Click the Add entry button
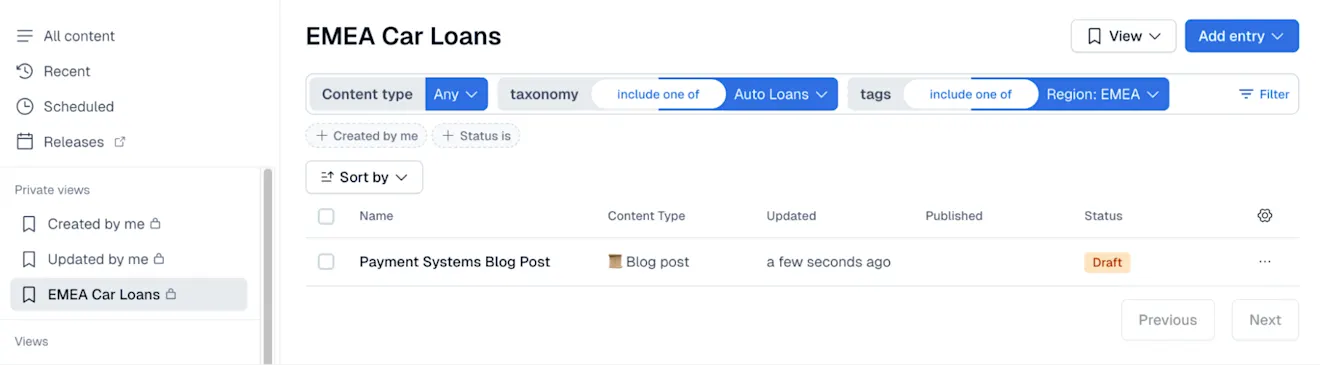The width and height of the screenshot is (1320, 365). [x=1241, y=36]
